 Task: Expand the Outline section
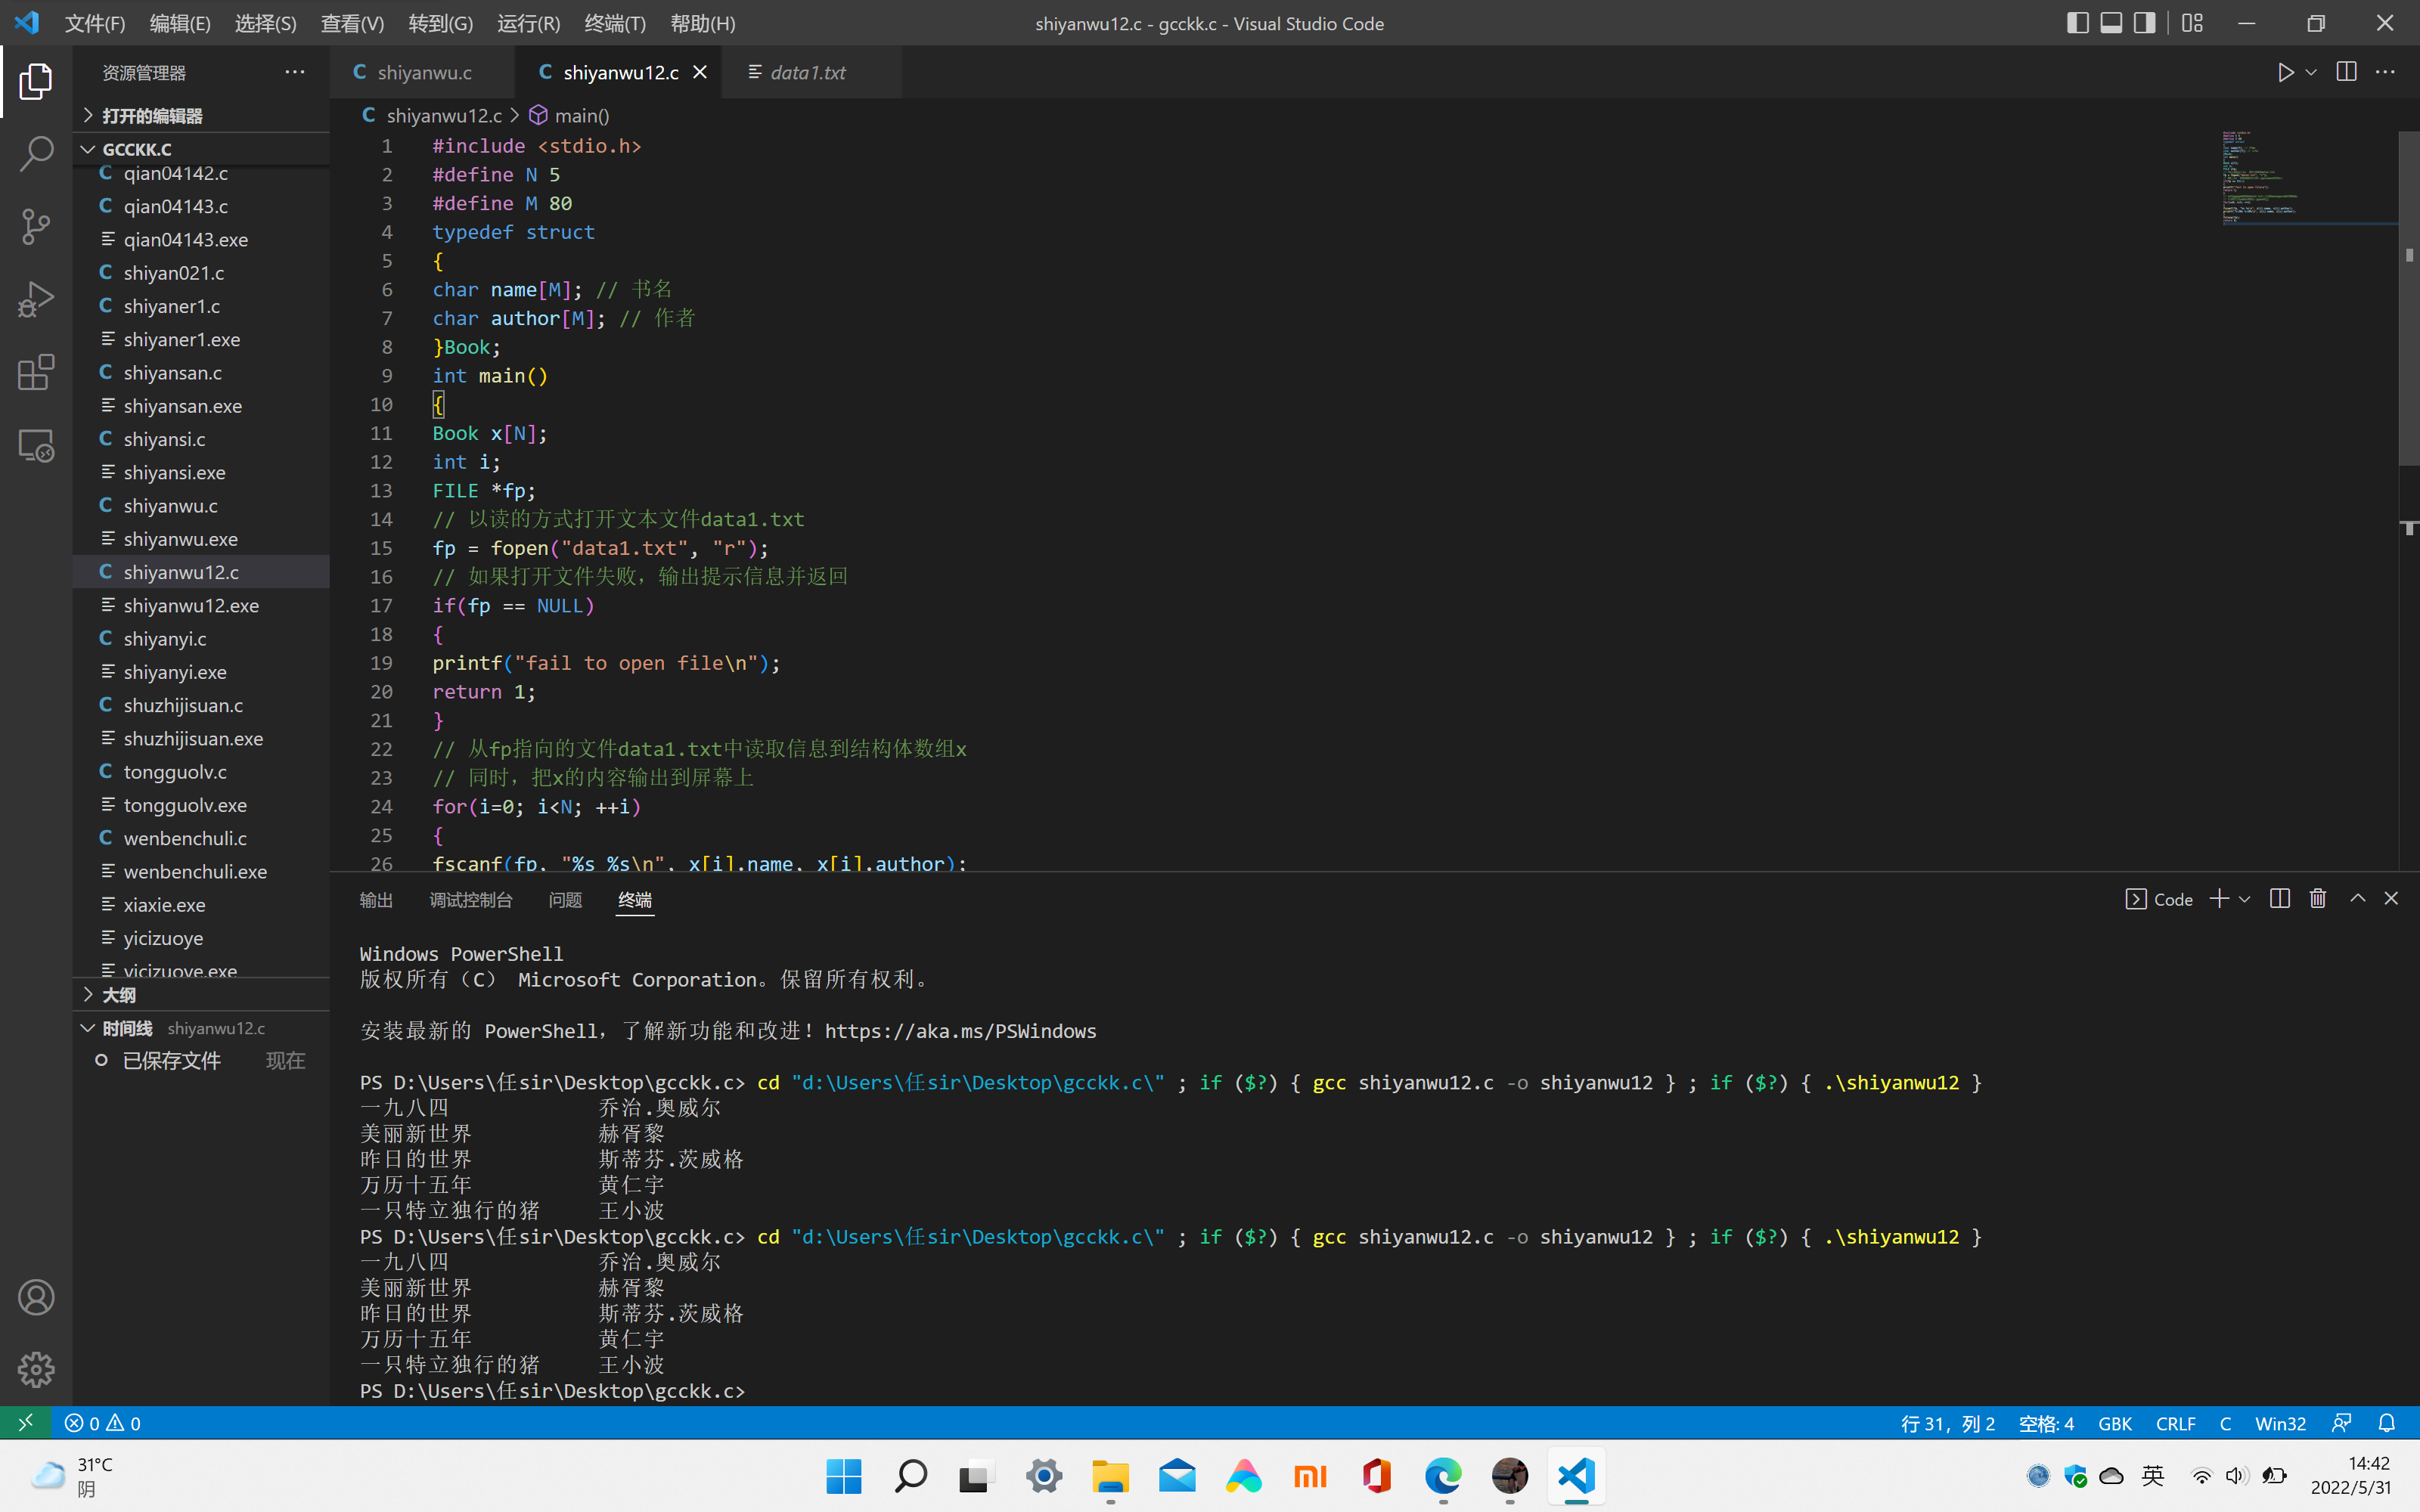click(x=201, y=995)
